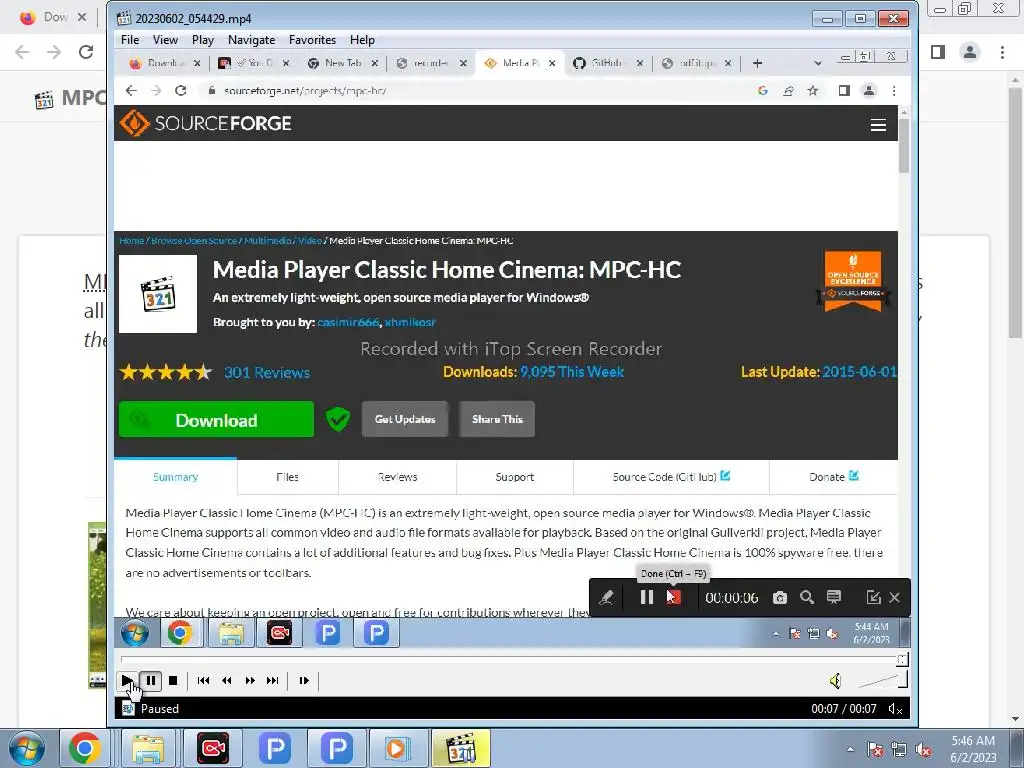Click the pen annotation icon in recorder
Screen dimensions: 1024x768
click(606, 598)
